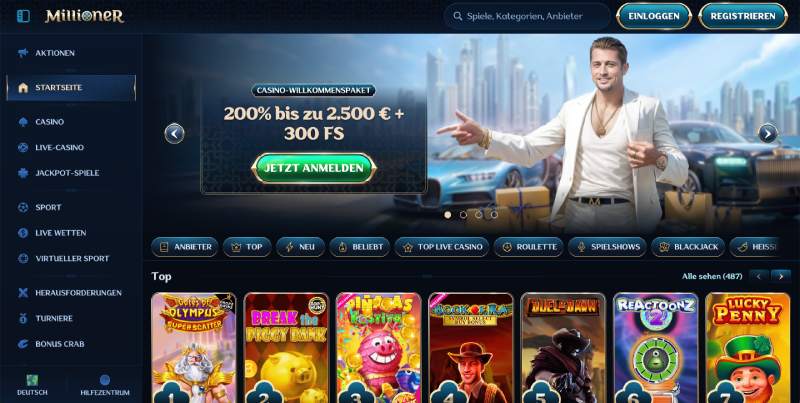
Task: Focus the Spiele, Kategorien, Anbieter search field
Action: pyautogui.click(x=527, y=16)
